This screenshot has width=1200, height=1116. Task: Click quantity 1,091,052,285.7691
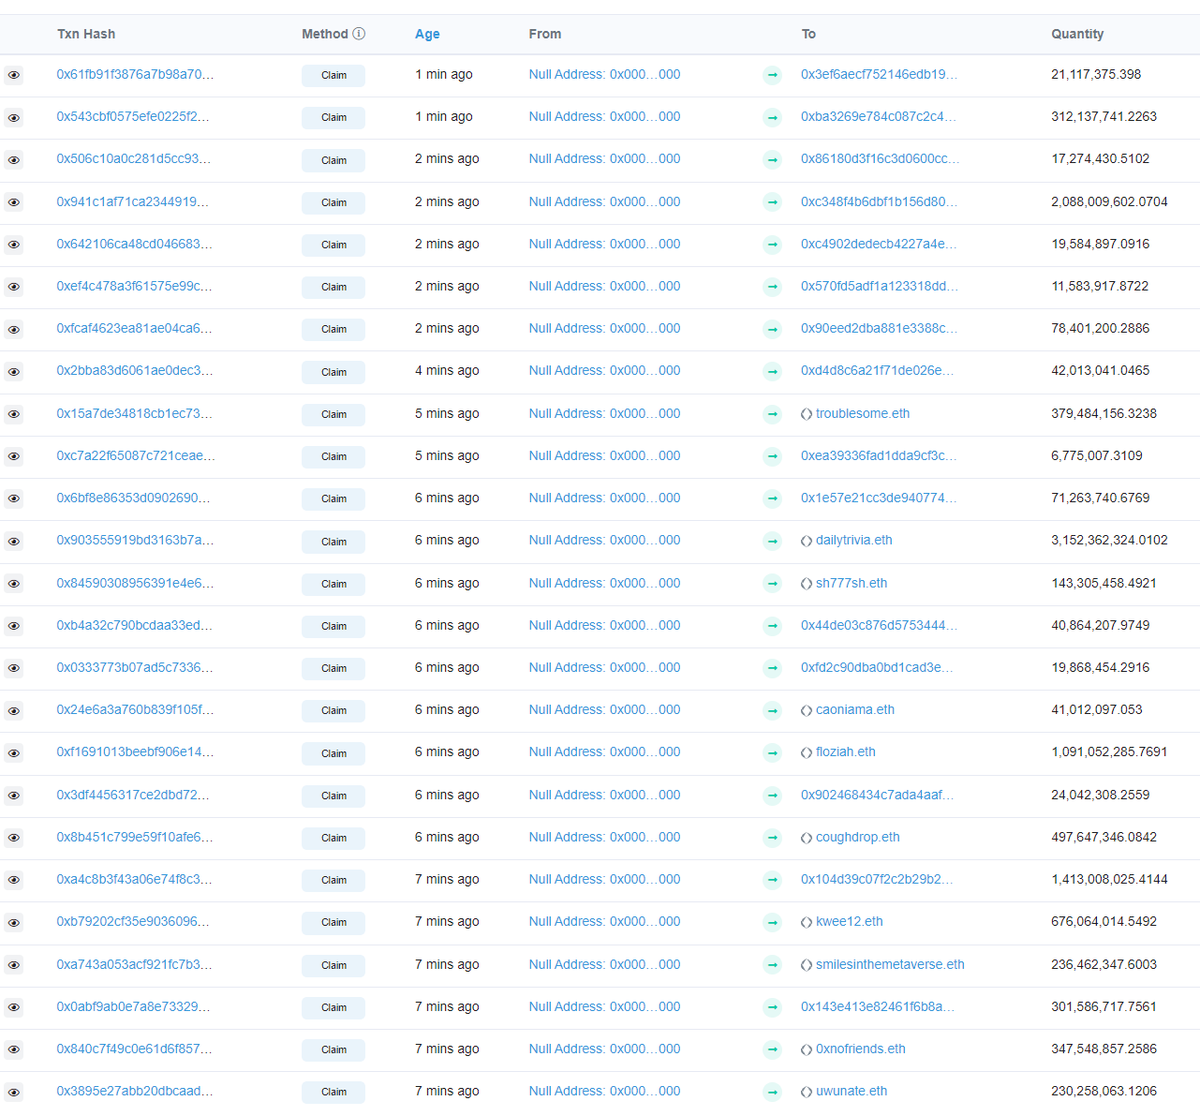[x=1109, y=752]
